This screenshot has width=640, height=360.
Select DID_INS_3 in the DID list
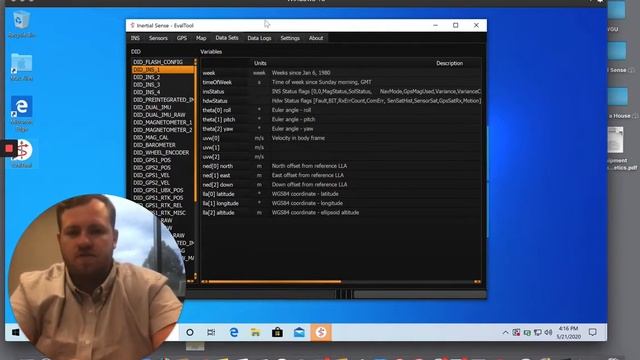point(162,84)
